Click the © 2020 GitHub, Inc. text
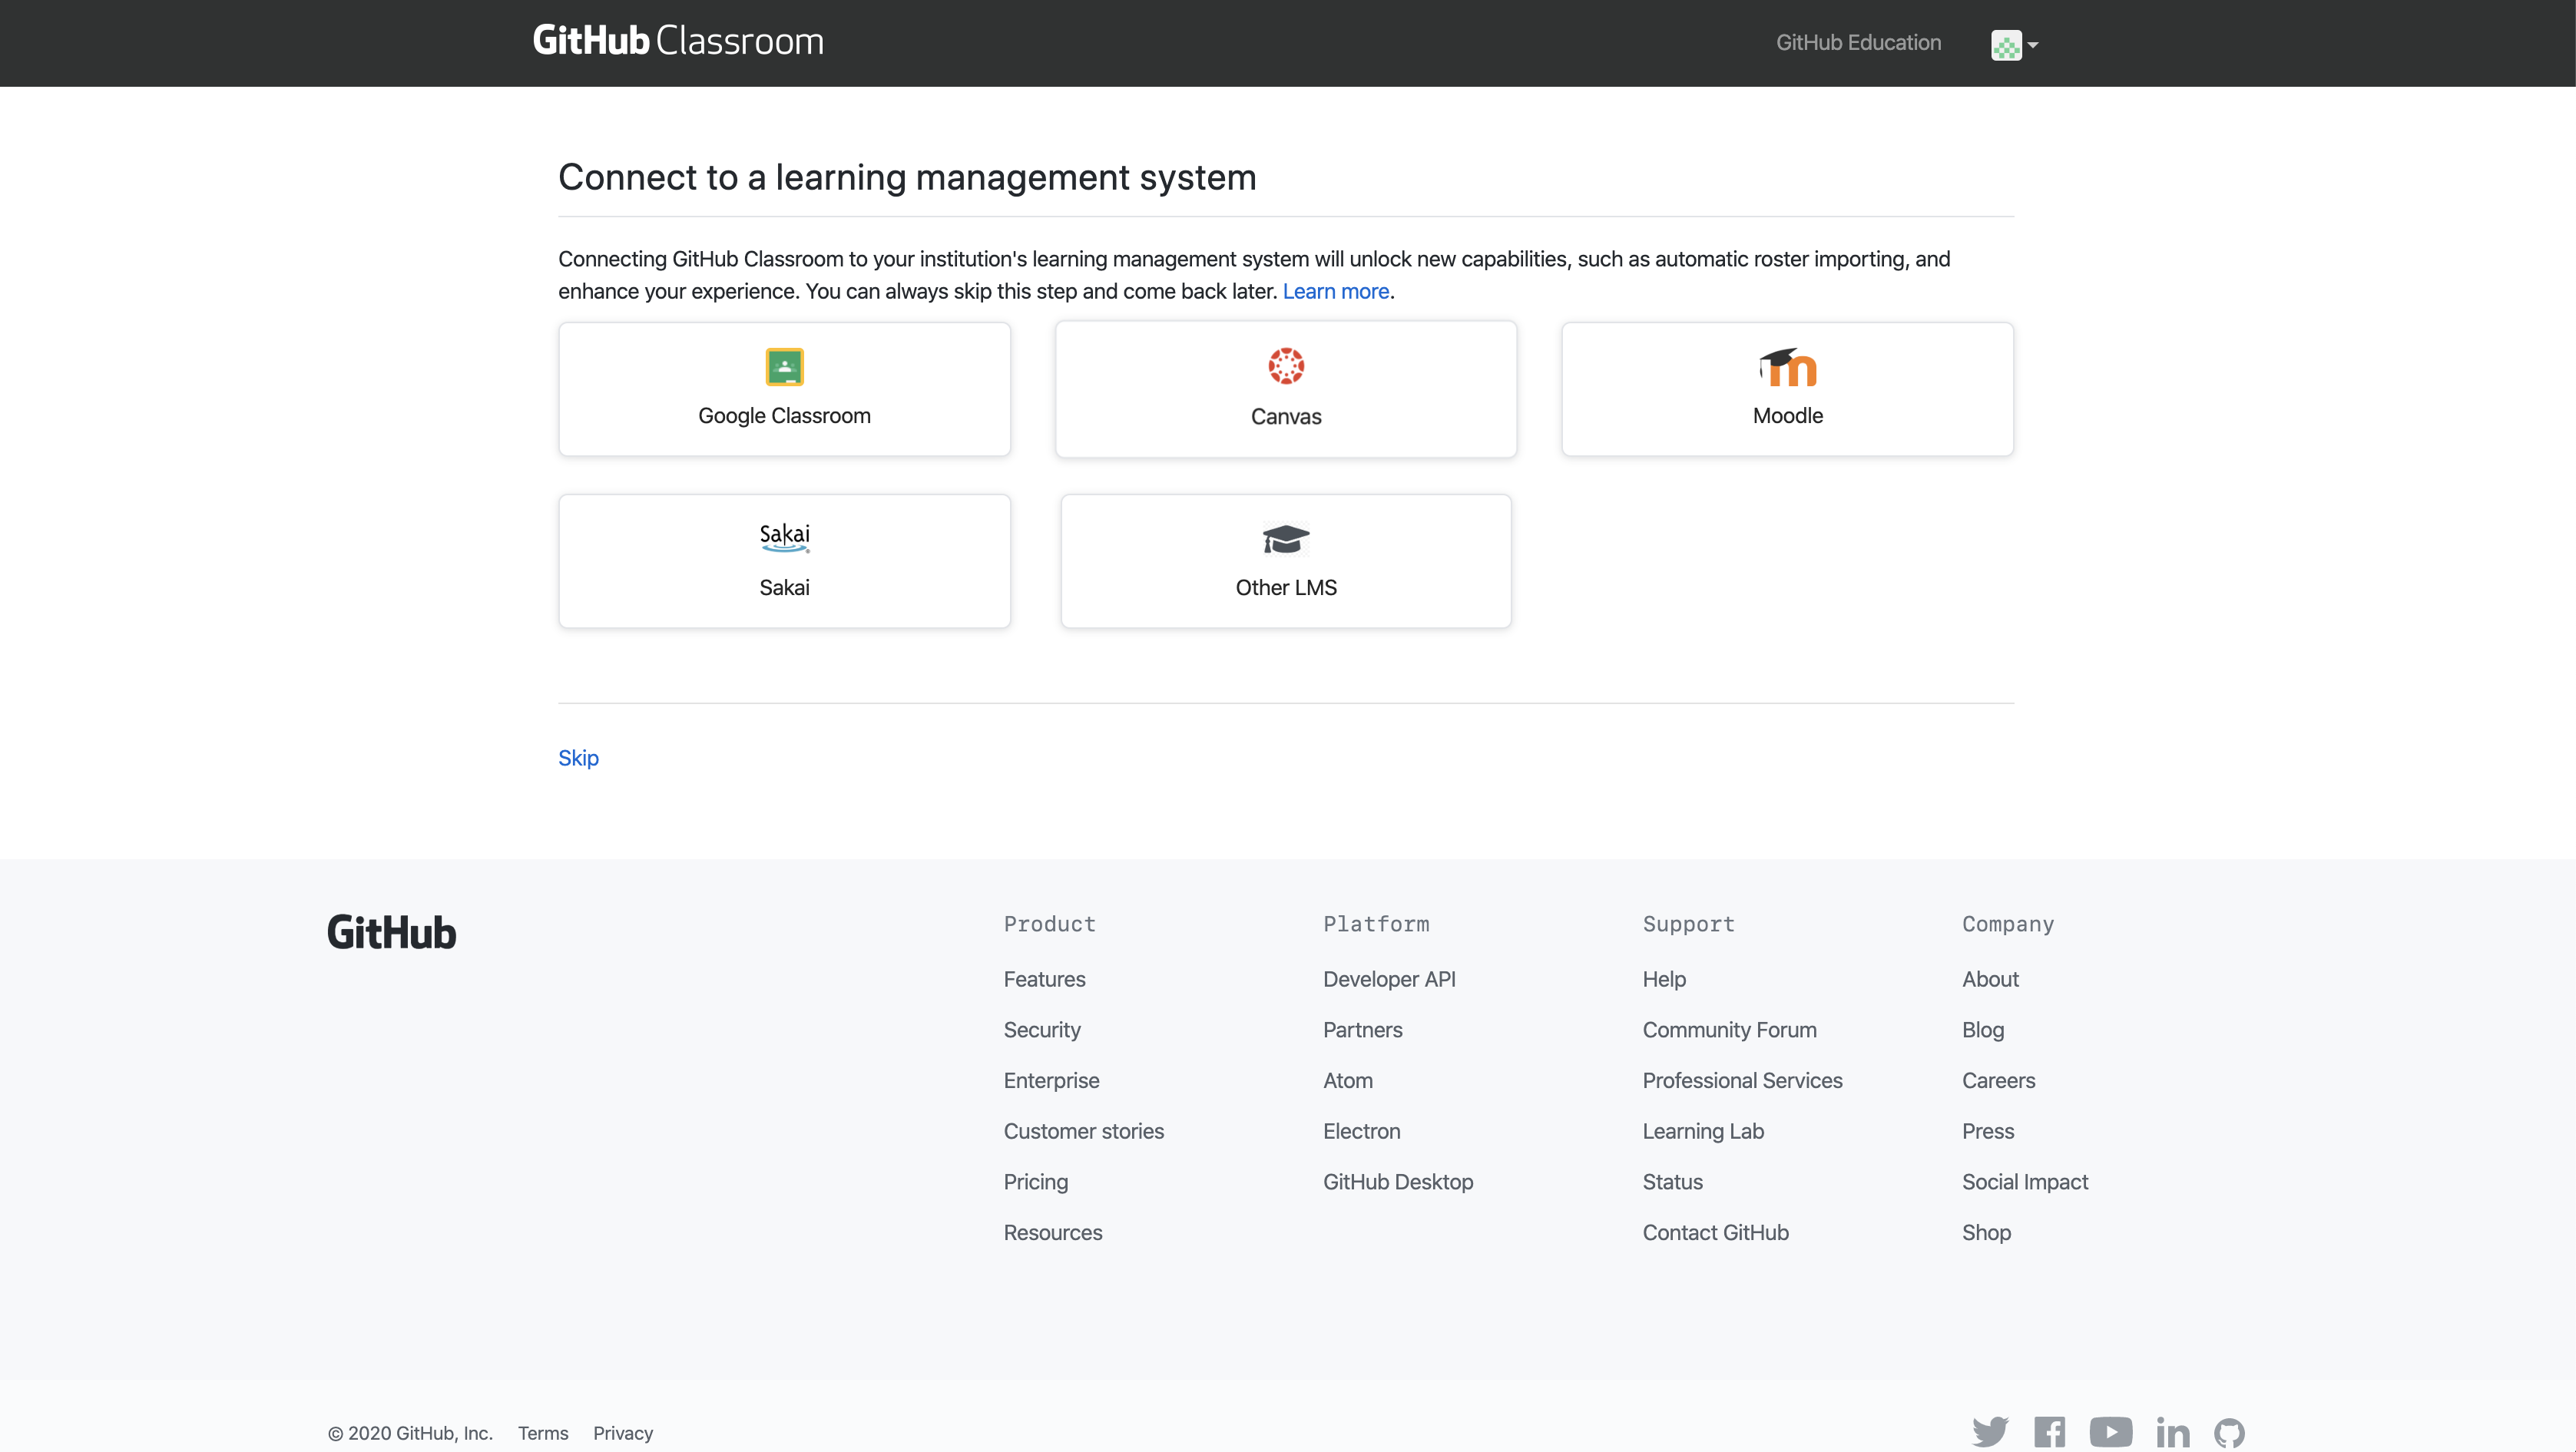2576x1452 pixels. (410, 1433)
